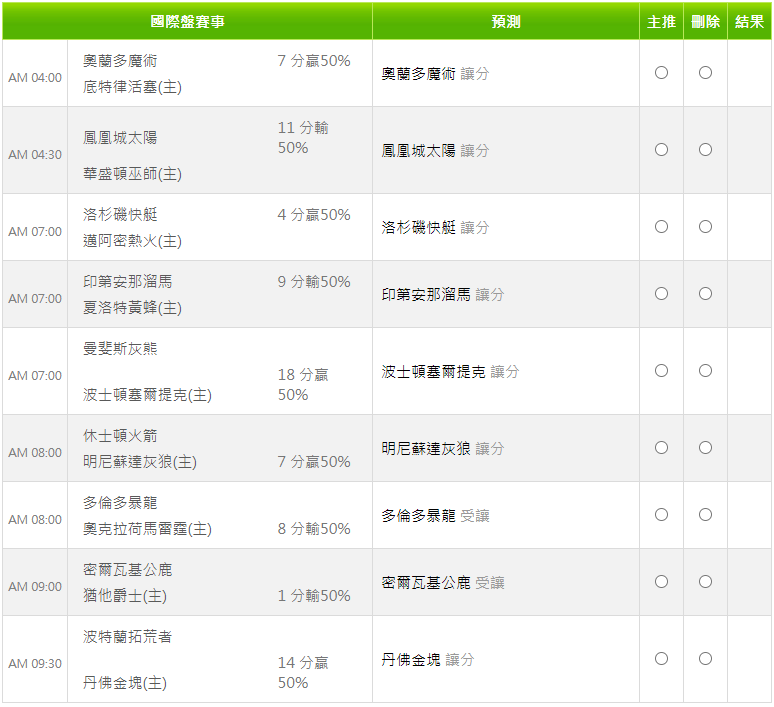Click prediction 密爾瓦基公鹿 受讓
This screenshot has height=707, width=774.
pyautogui.click(x=443, y=583)
